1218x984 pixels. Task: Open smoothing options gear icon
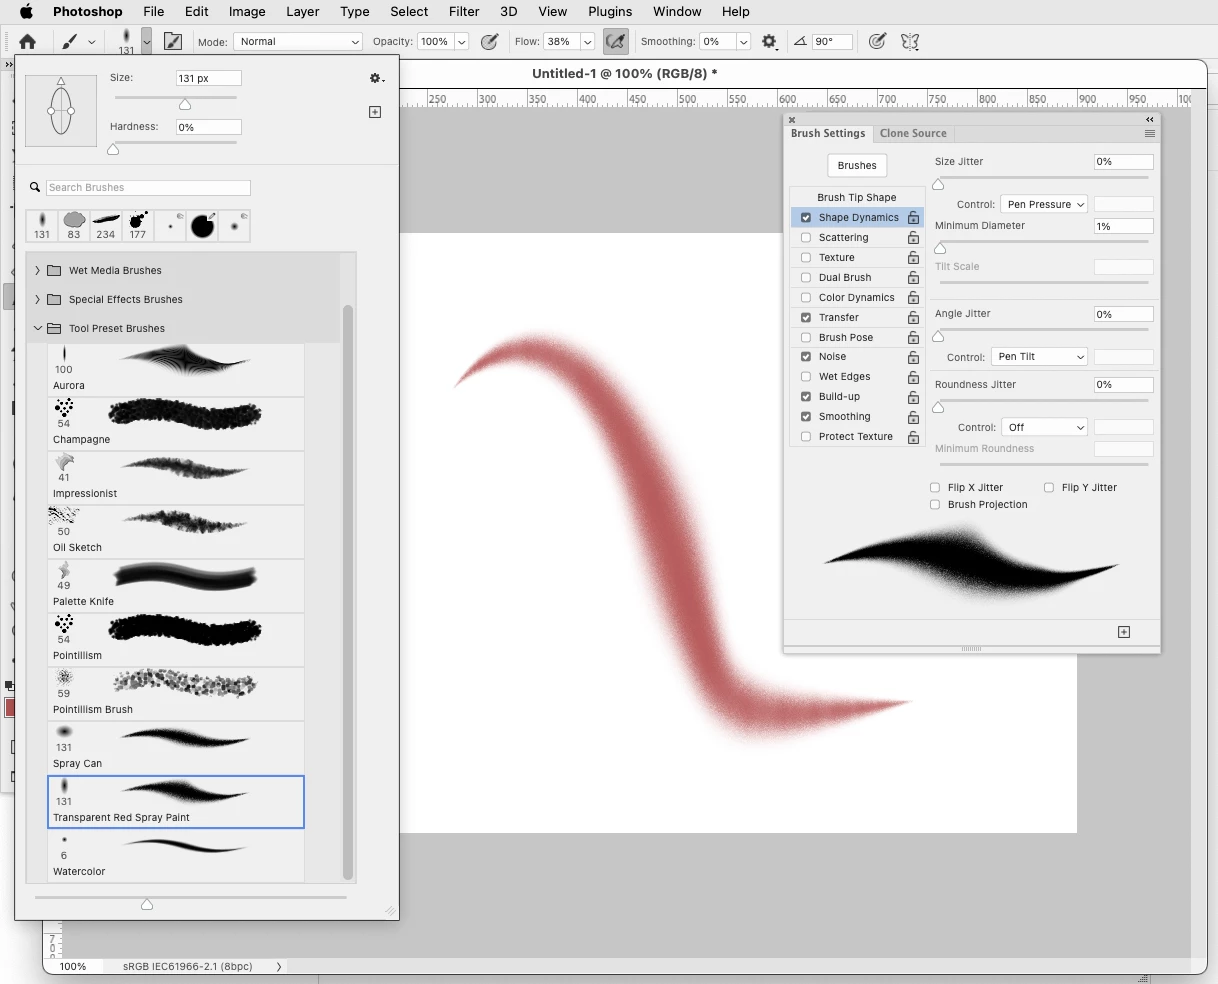point(769,42)
